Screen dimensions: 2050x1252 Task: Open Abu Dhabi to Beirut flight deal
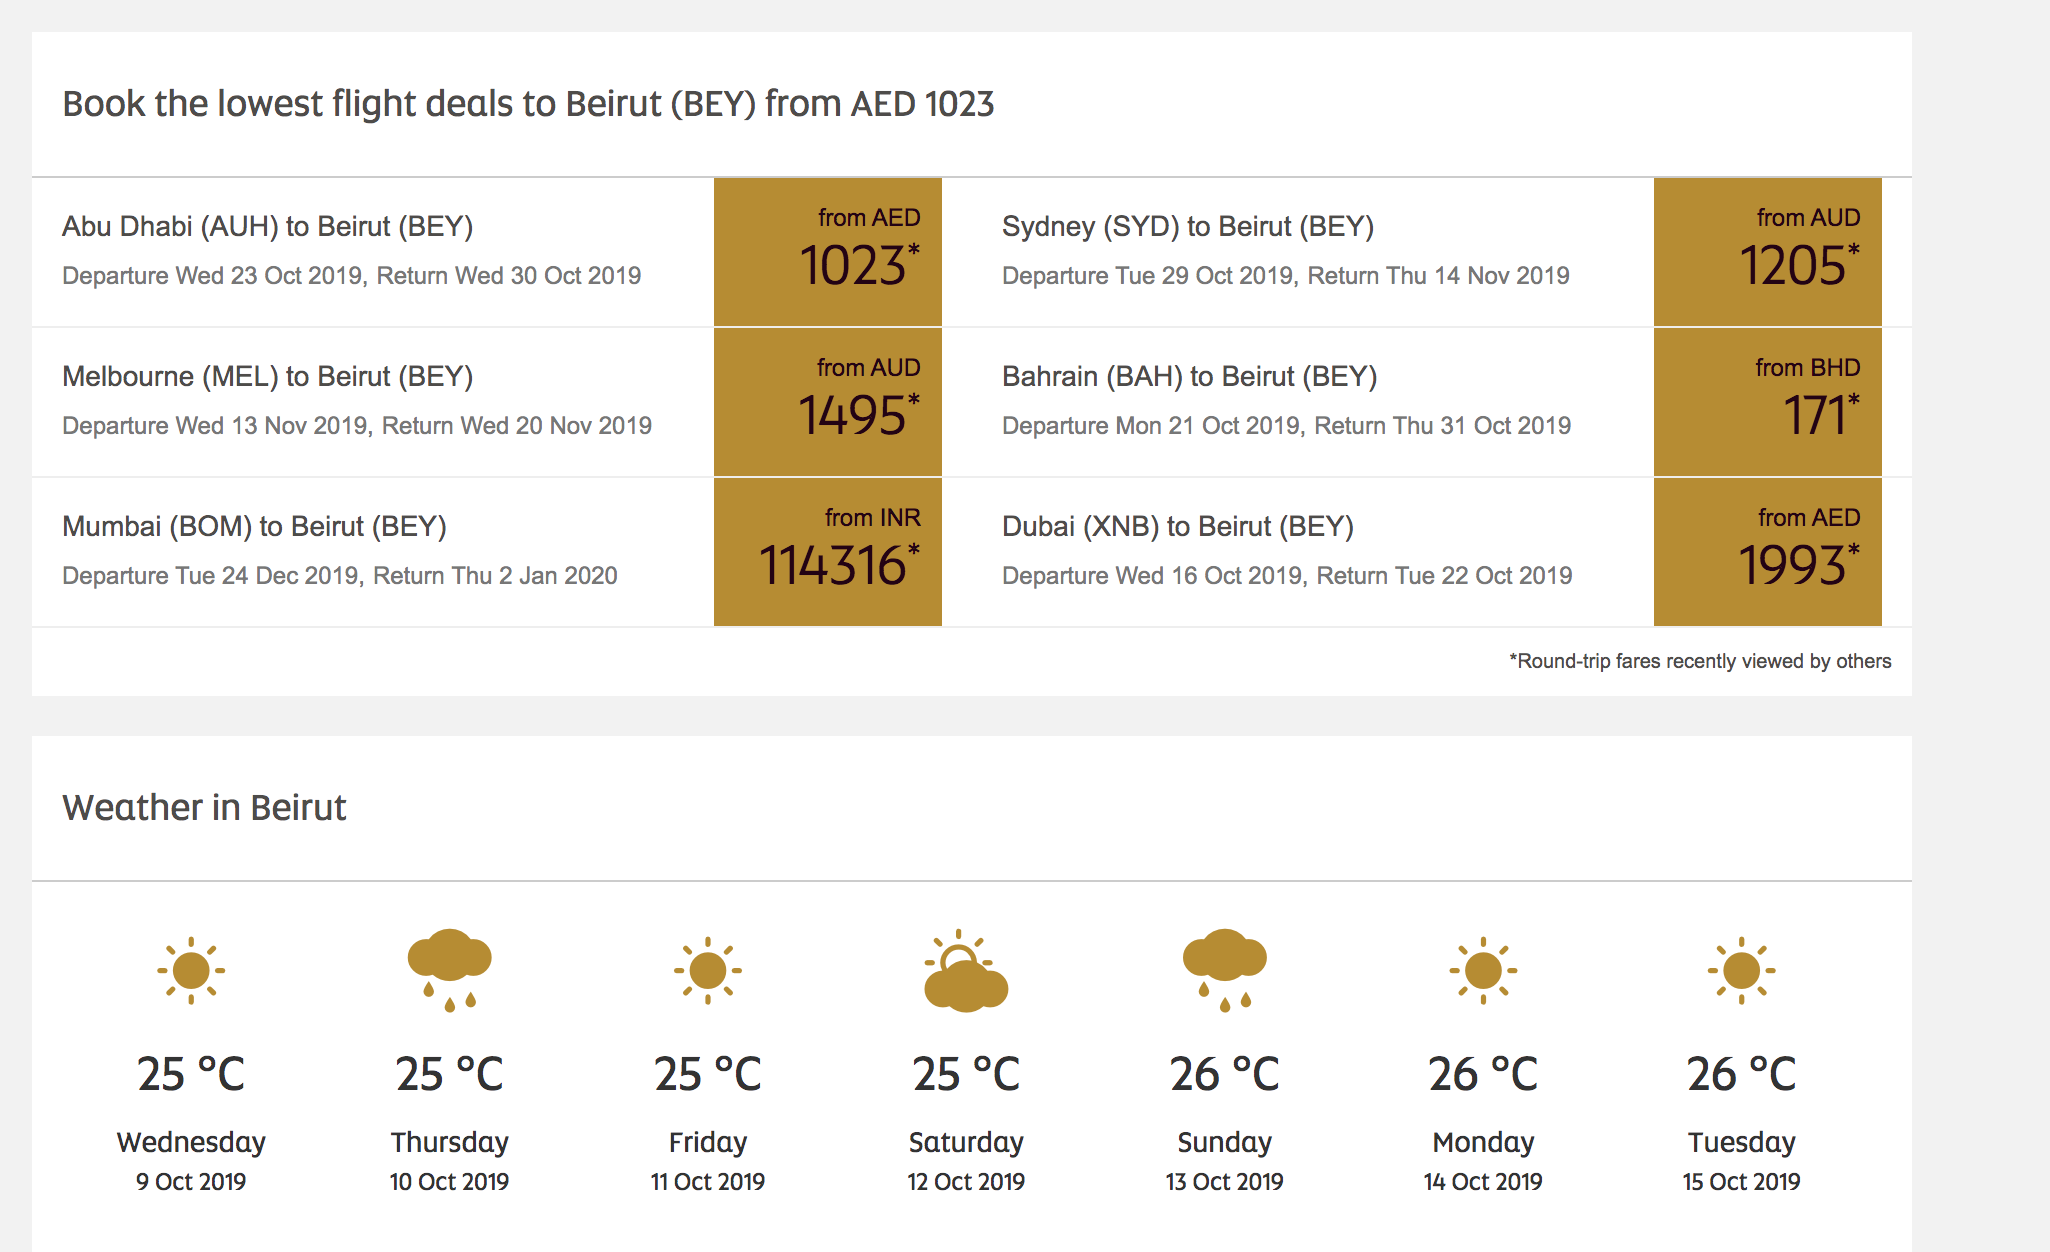268,227
